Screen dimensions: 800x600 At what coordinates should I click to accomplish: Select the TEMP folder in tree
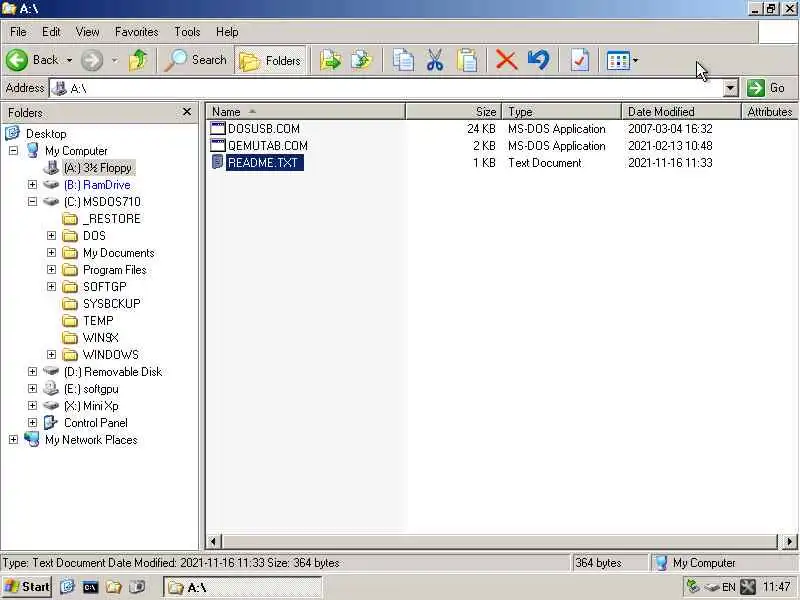tap(98, 321)
